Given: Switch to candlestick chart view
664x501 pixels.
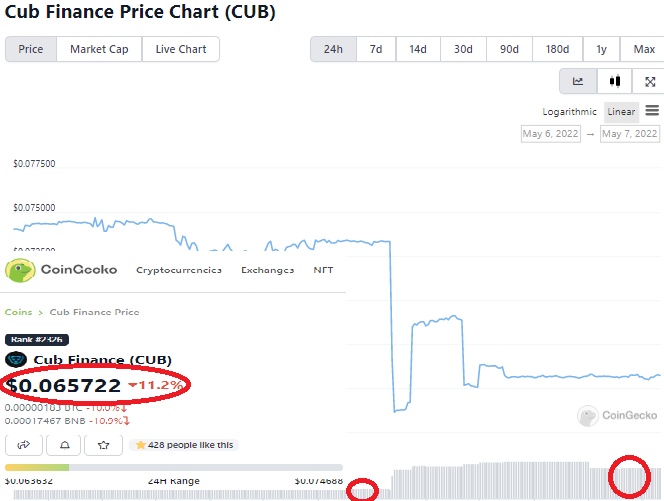Looking at the screenshot, I should tap(615, 81).
